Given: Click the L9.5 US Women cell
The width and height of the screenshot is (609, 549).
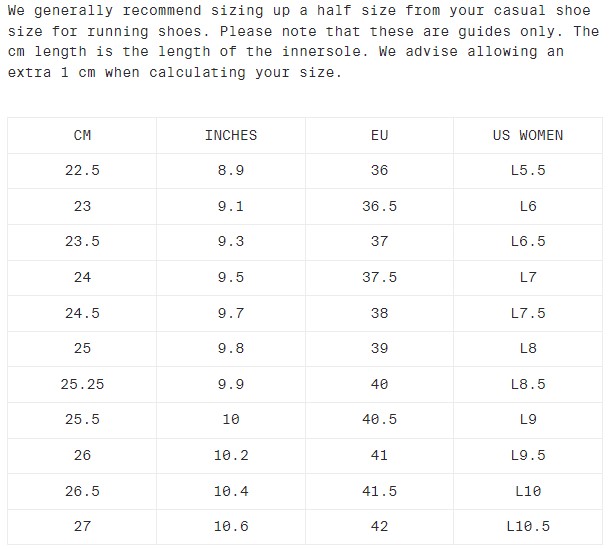Looking at the screenshot, I should tap(527, 455).
